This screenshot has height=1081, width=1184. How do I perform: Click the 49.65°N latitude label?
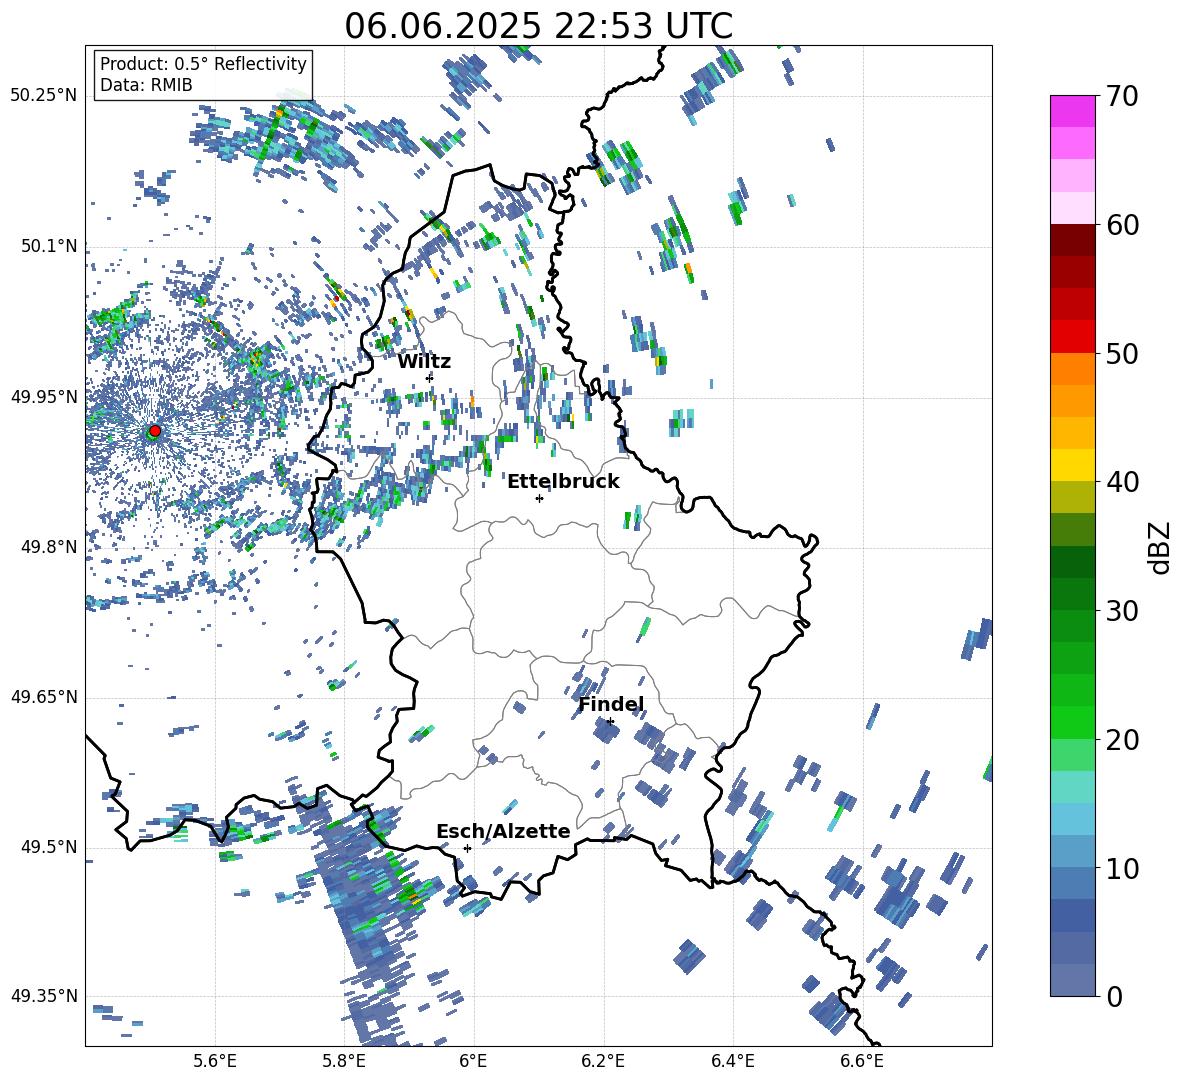point(44,697)
